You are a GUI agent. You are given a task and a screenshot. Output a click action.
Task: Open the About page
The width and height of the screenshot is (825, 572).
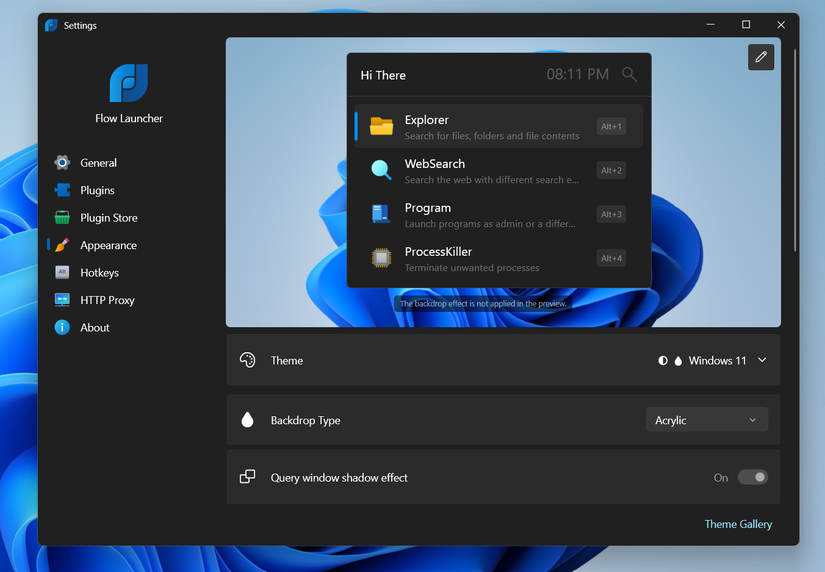tap(95, 327)
